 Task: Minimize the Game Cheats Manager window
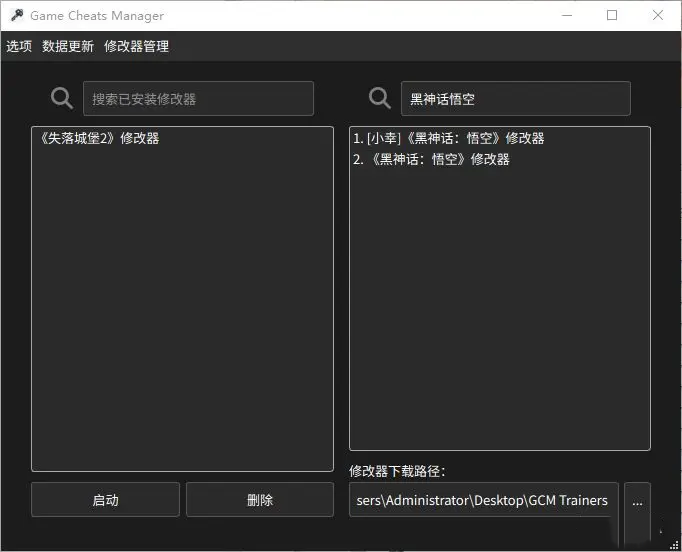coord(567,16)
